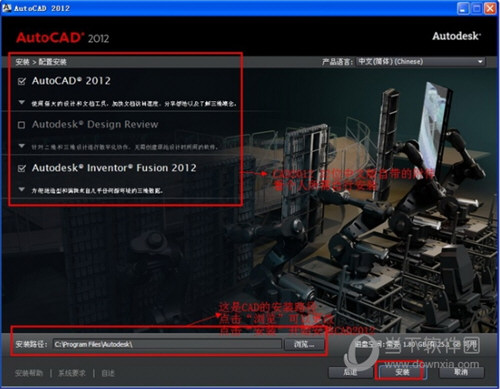Check the Autodesk Design Review checkbox
This screenshot has width=500, height=389.
point(21,125)
